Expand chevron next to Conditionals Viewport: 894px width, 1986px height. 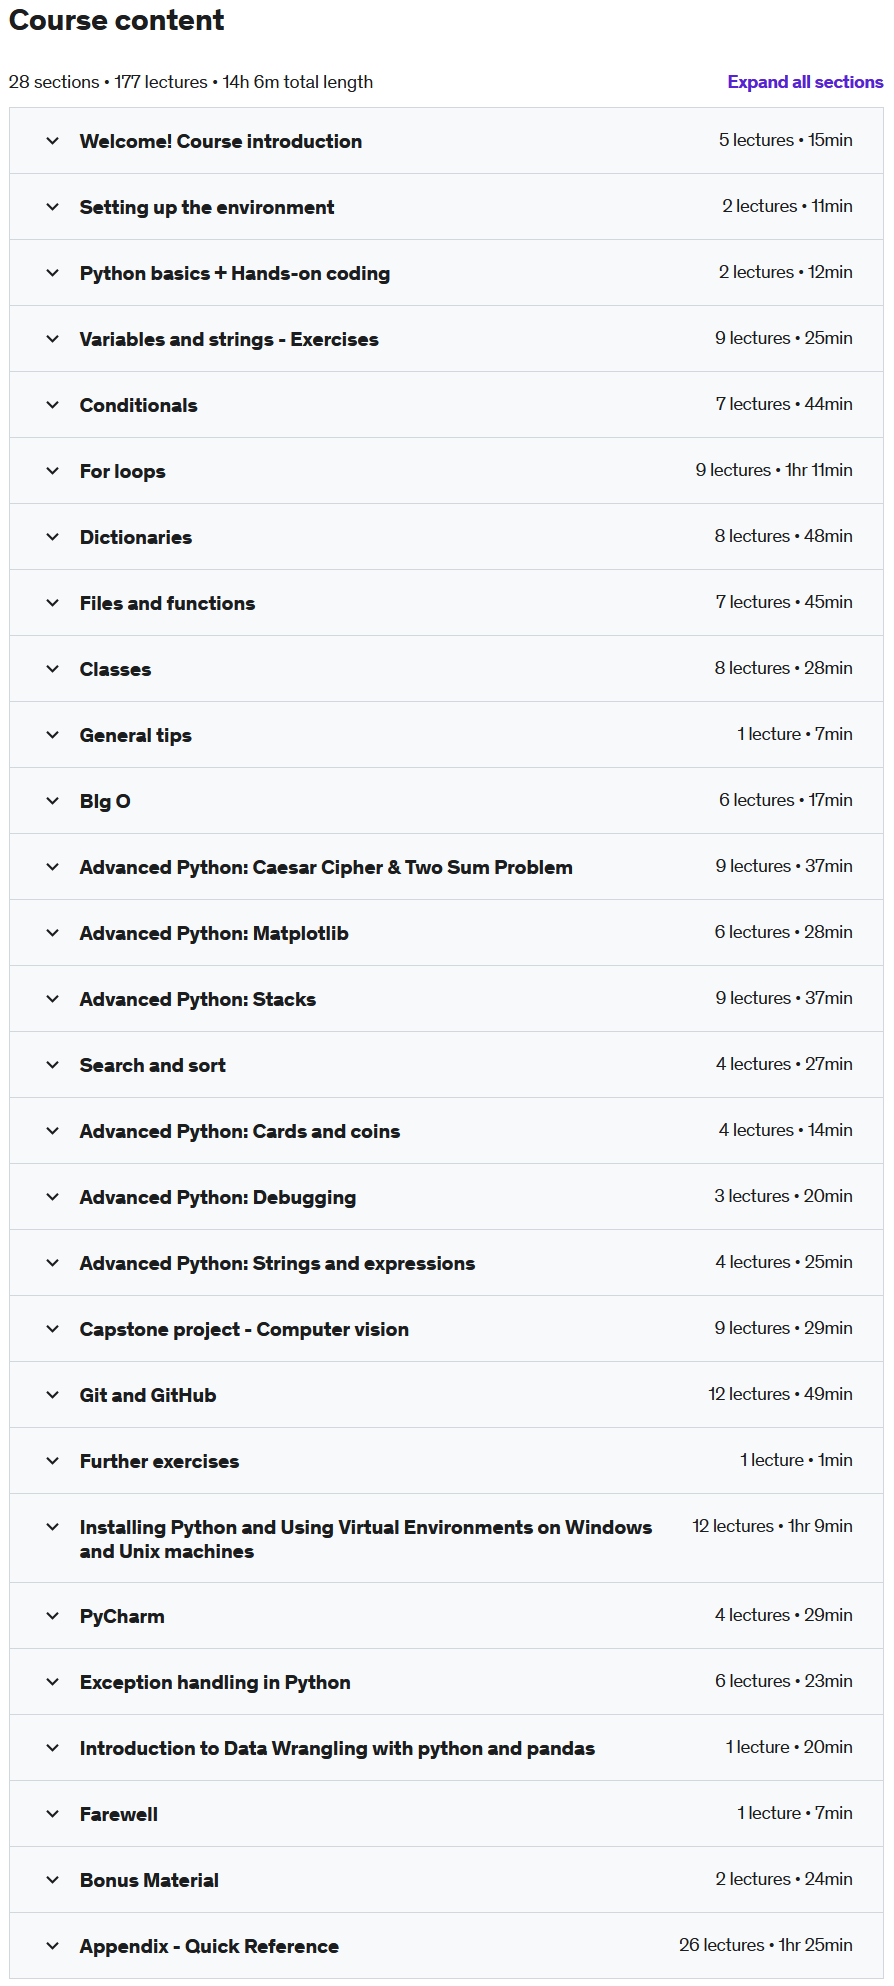[x=53, y=405]
